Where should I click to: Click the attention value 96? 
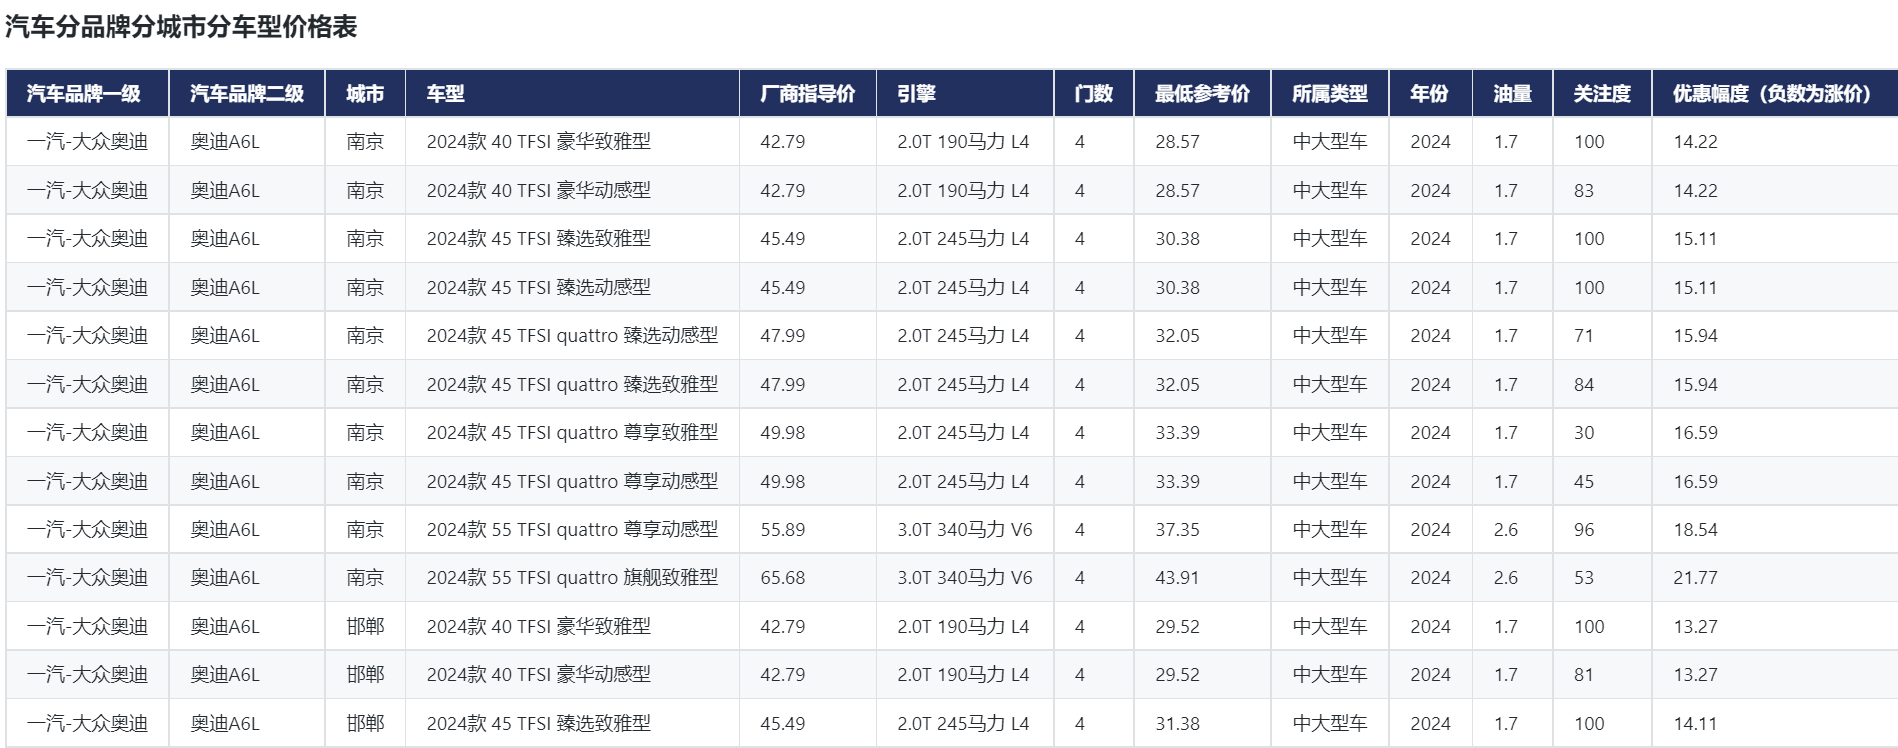[1584, 530]
